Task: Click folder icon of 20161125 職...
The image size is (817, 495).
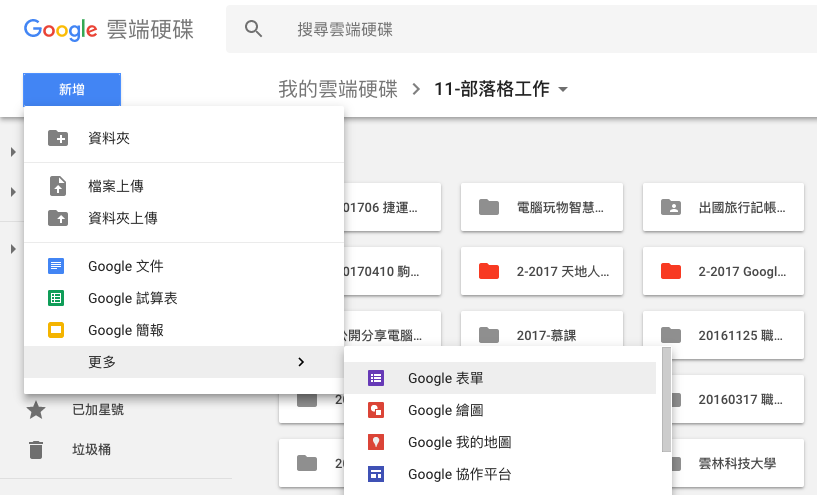Action: tap(671, 335)
